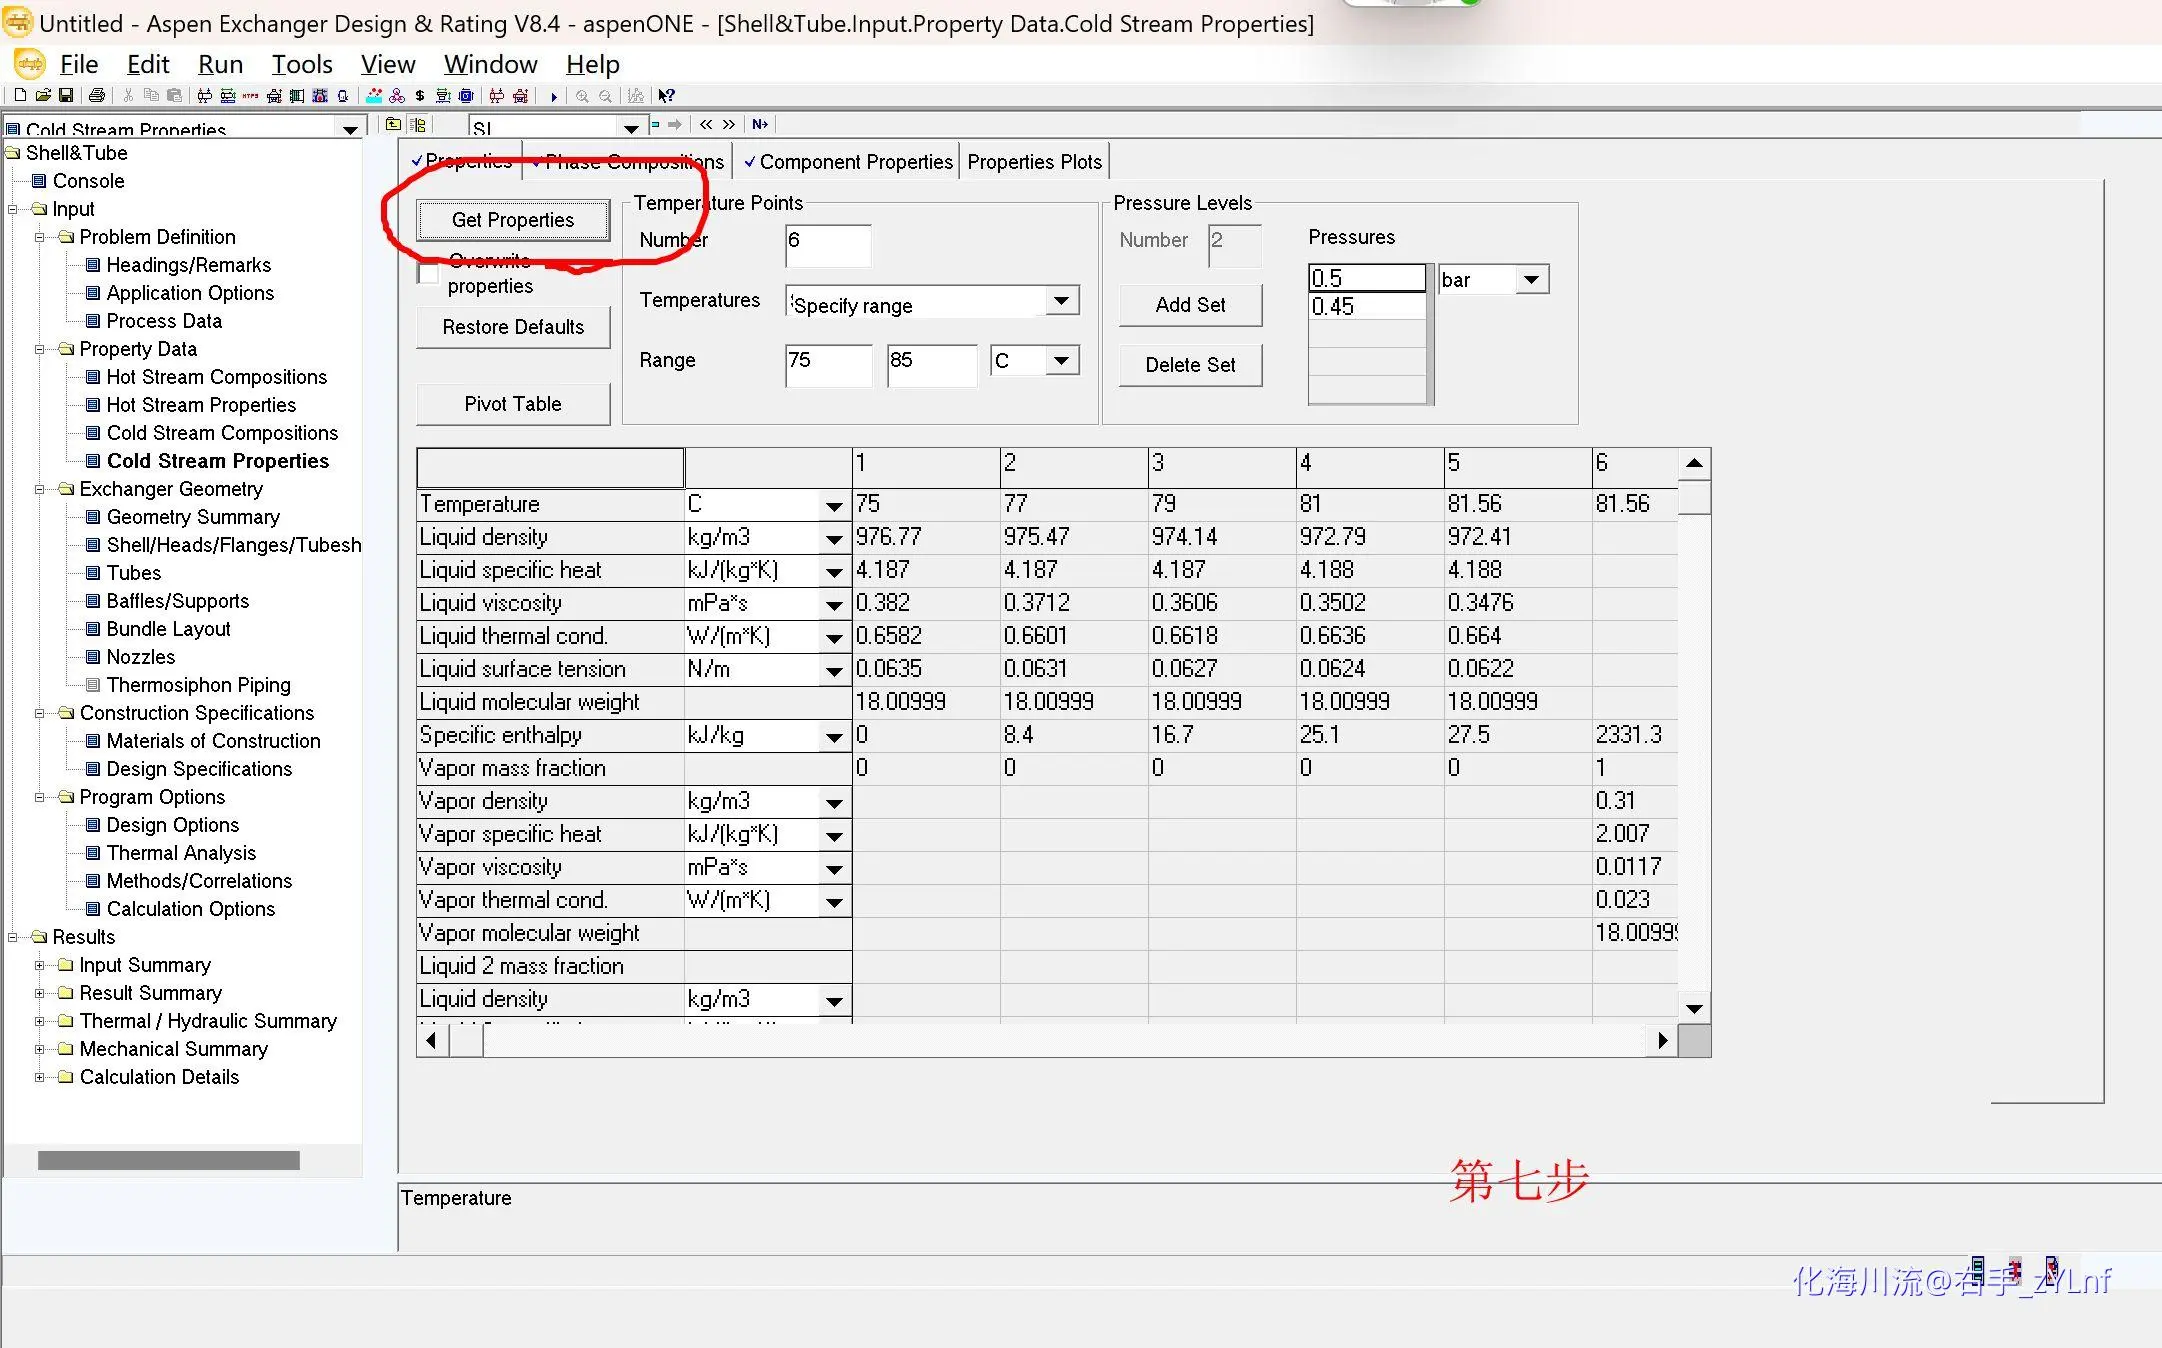Image resolution: width=2162 pixels, height=1348 pixels.
Task: Open the SI units set dropdown
Action: 631,128
